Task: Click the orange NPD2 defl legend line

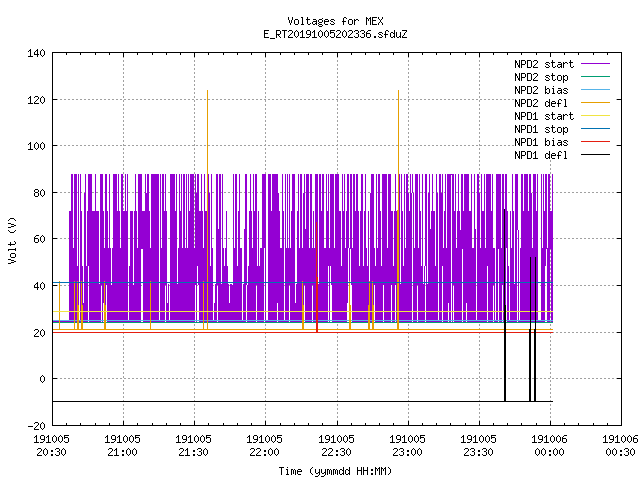Action: pyautogui.click(x=595, y=102)
